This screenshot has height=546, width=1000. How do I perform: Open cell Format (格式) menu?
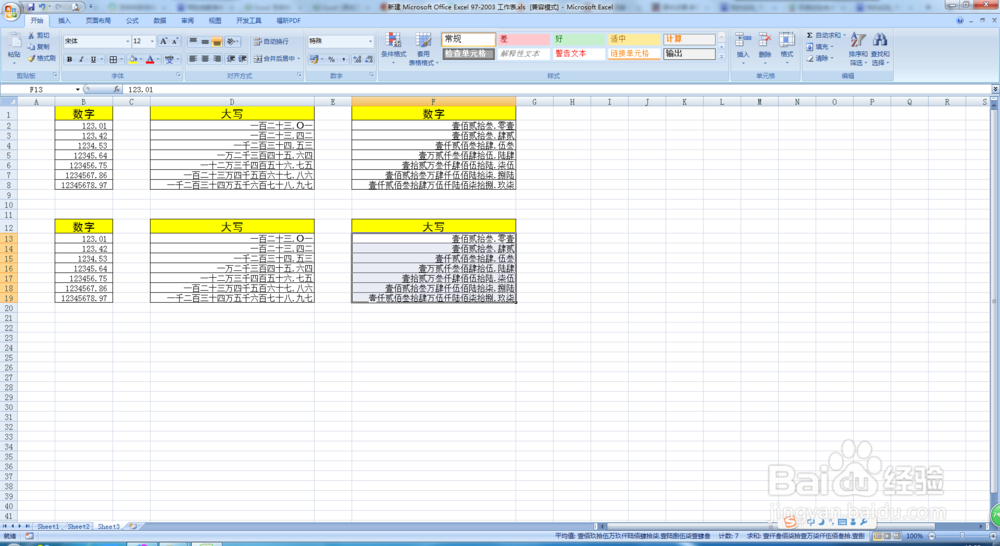787,47
